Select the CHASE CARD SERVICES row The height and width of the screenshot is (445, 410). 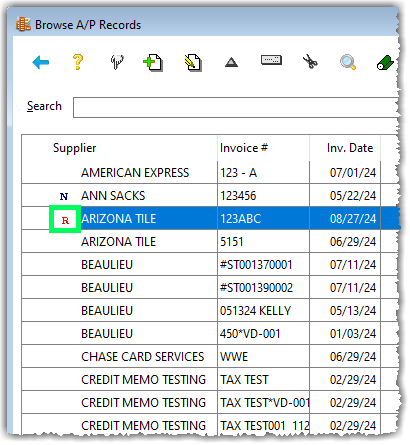pos(211,357)
